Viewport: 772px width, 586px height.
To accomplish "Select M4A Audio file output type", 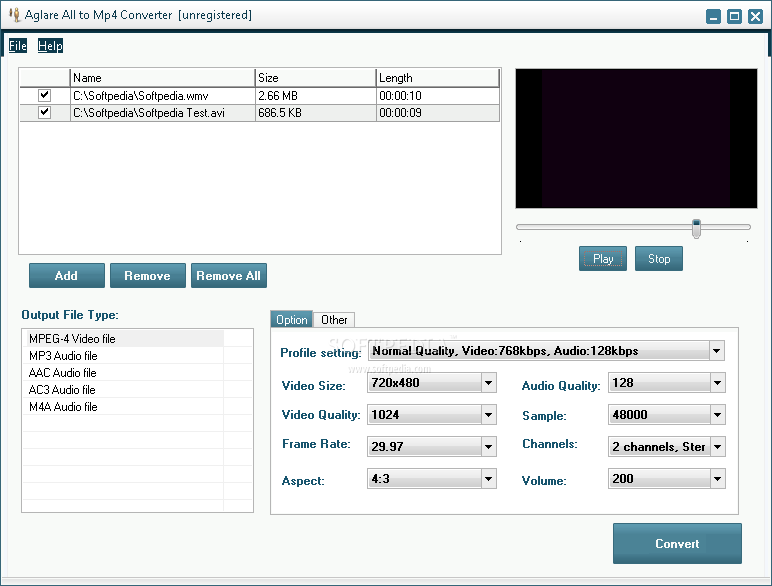I will coord(123,407).
